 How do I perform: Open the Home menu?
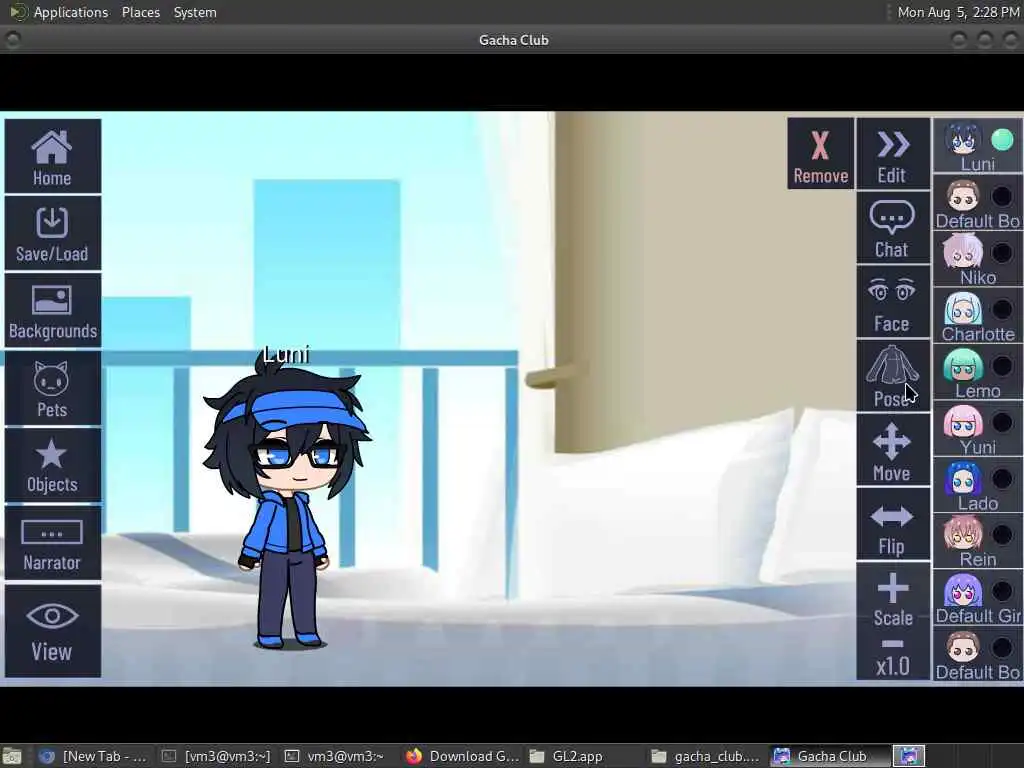pyautogui.click(x=53, y=156)
